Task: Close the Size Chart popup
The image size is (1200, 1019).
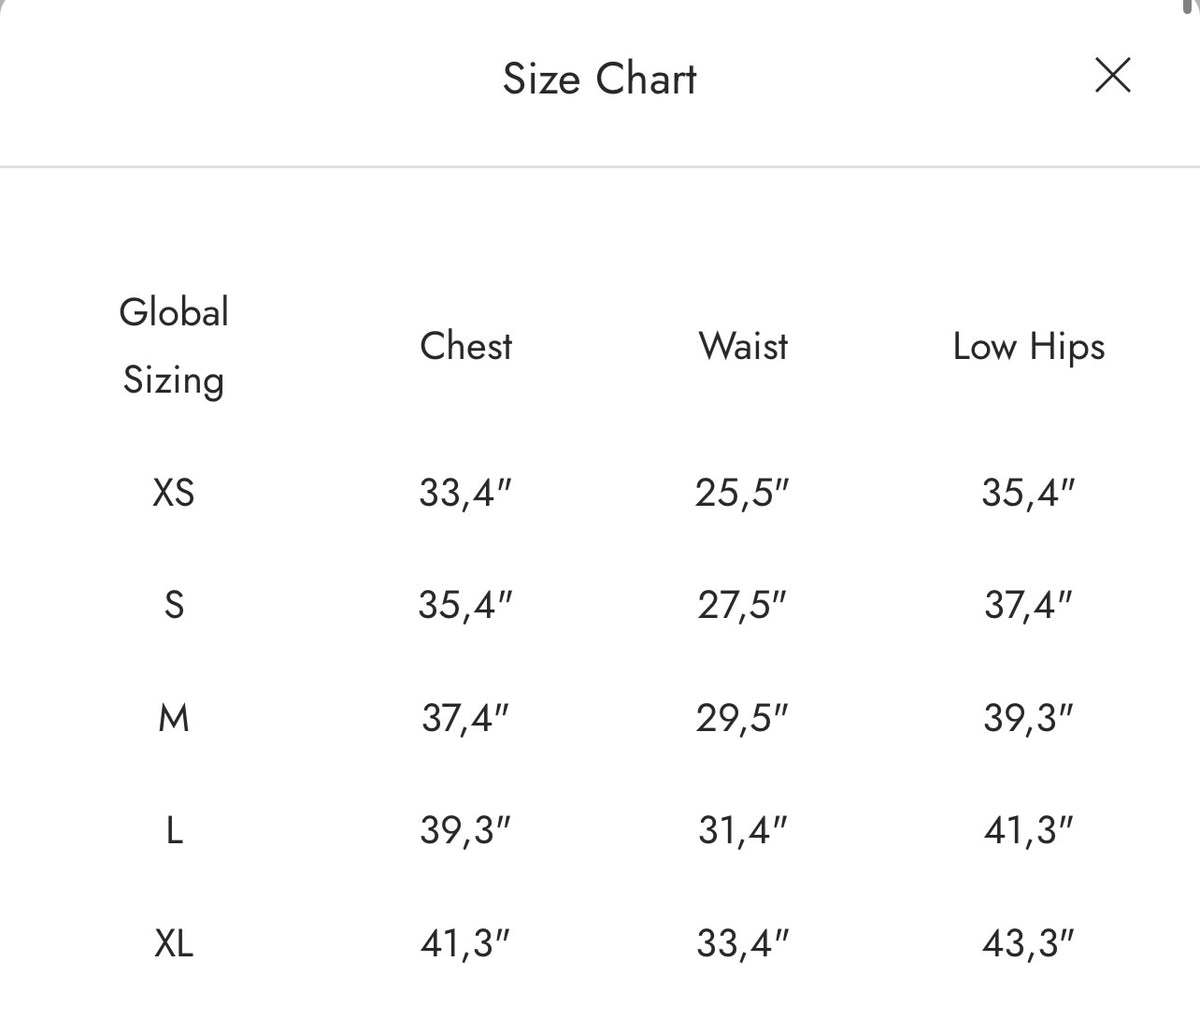Action: tap(1112, 75)
